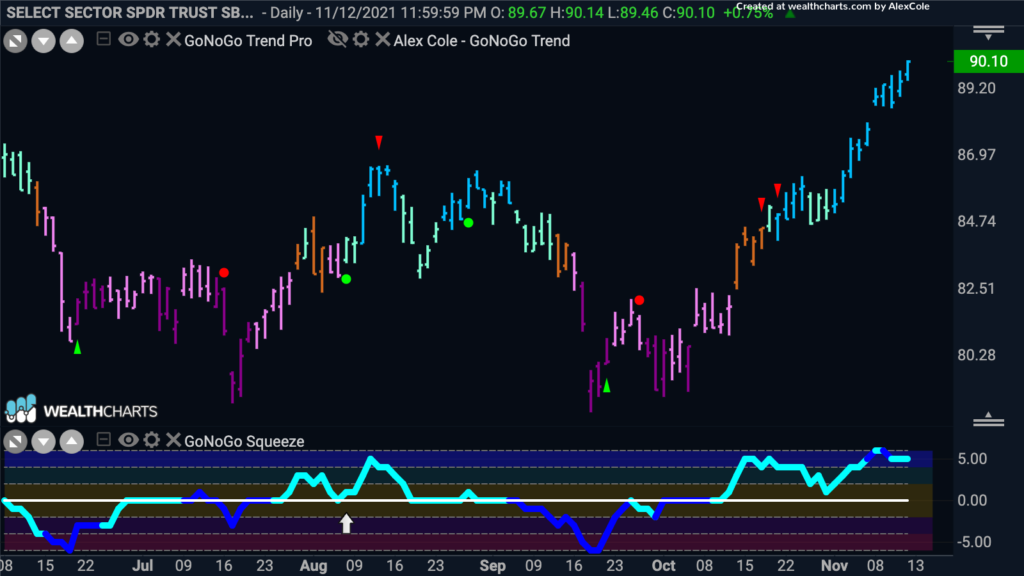Click the +0.75% change value

(x=748, y=12)
